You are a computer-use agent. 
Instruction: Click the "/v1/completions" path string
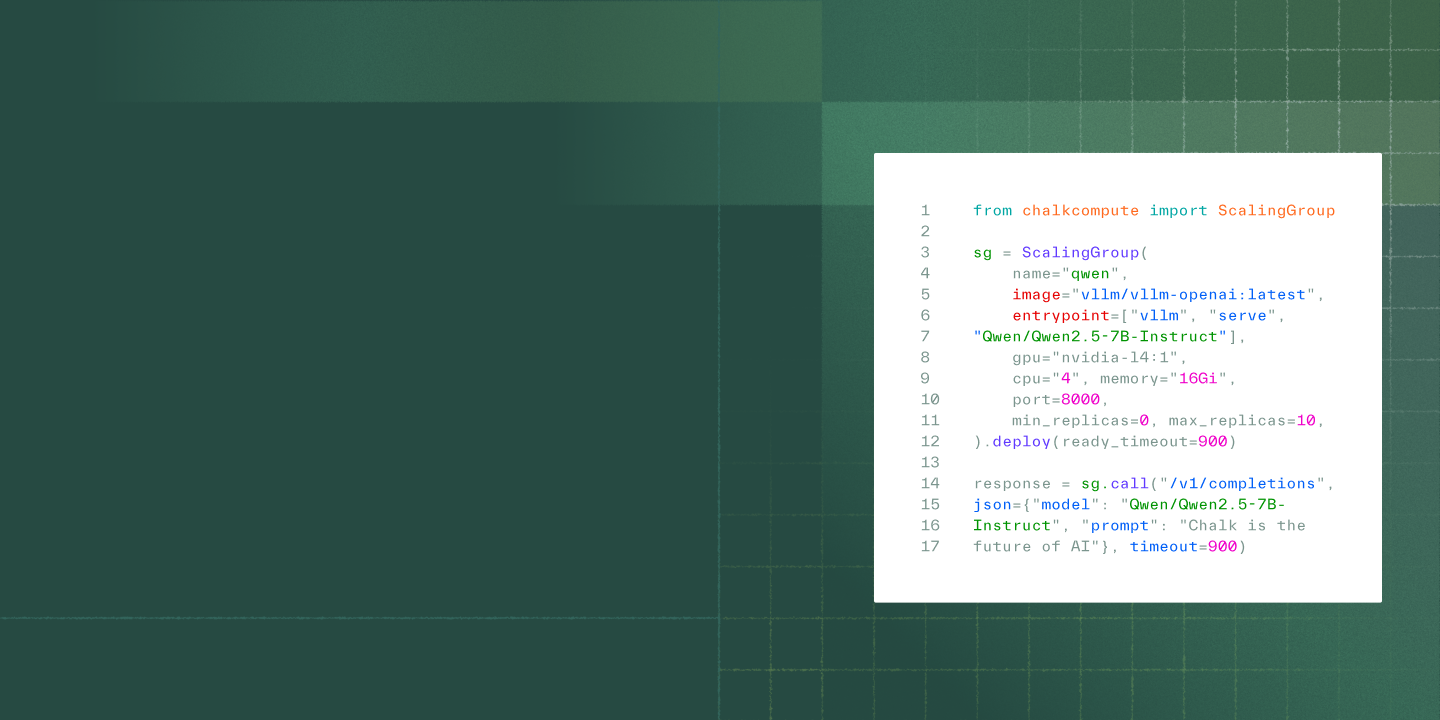coord(1242,484)
